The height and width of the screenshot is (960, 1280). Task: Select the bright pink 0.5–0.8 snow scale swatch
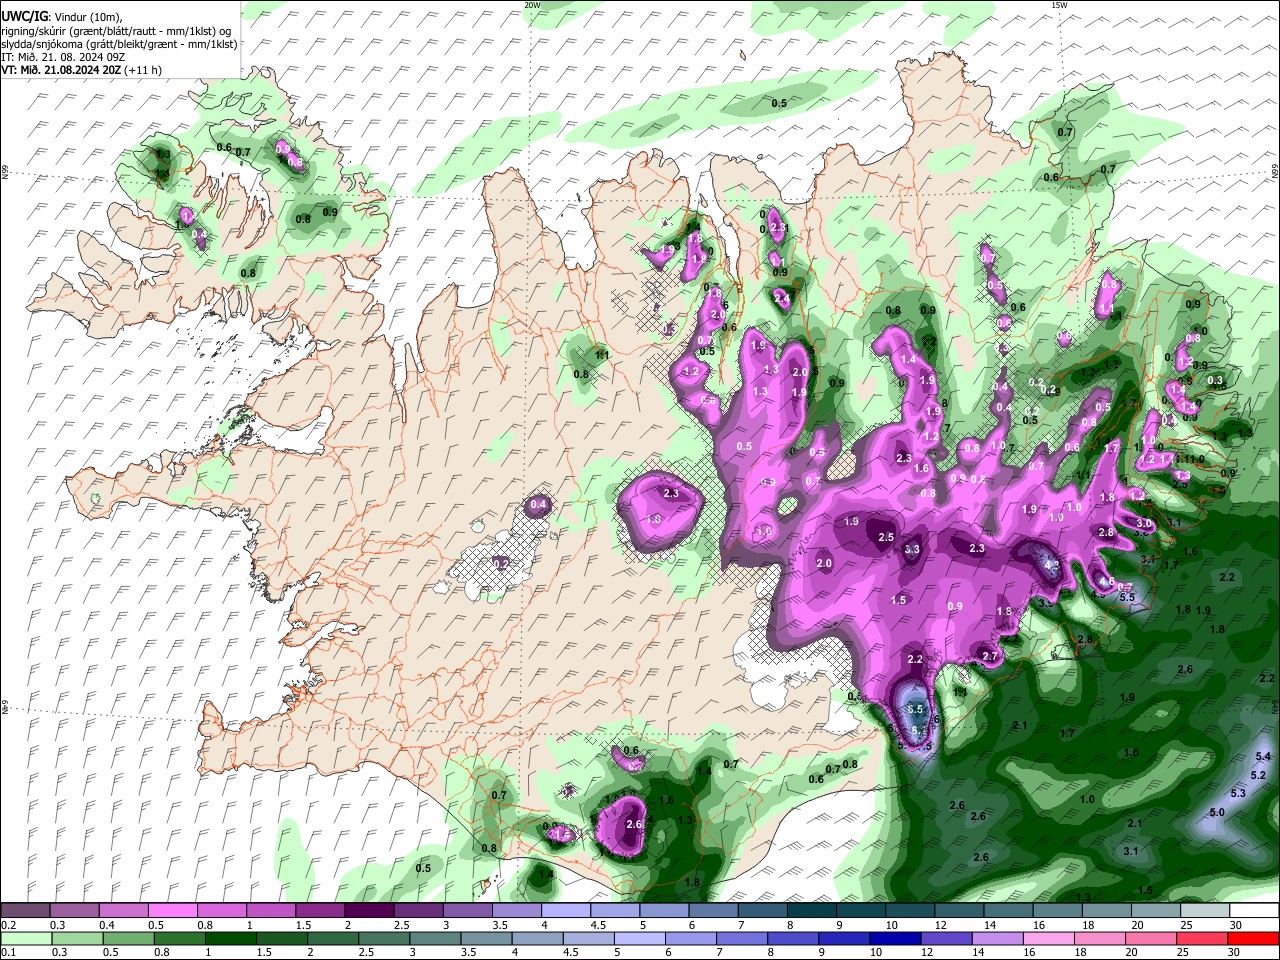tap(173, 911)
